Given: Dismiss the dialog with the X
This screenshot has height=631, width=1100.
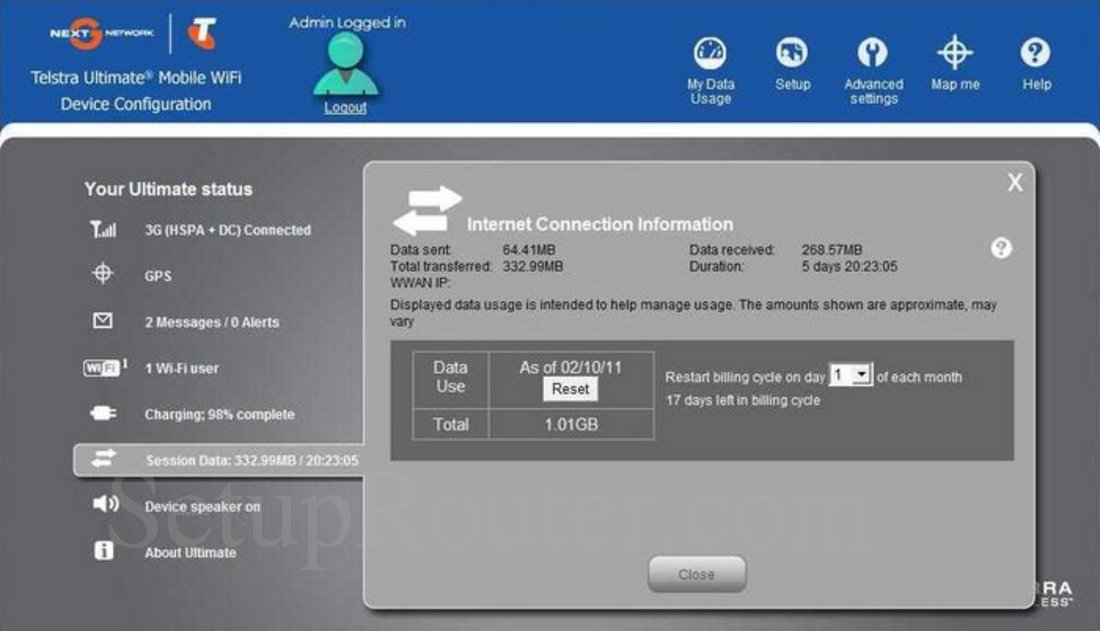Looking at the screenshot, I should tap(1015, 183).
